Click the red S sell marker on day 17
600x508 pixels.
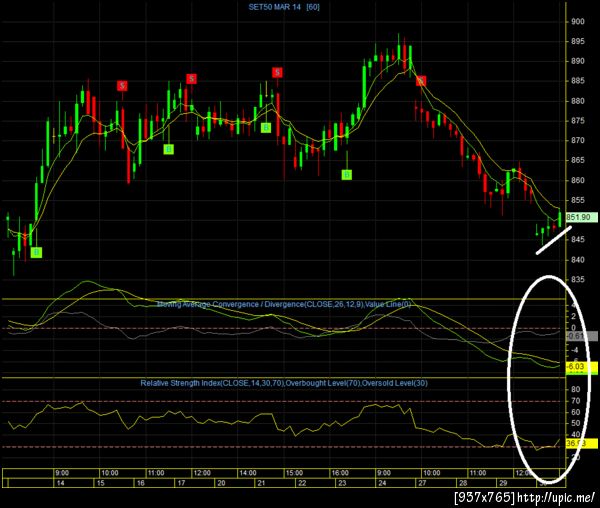(x=191, y=79)
